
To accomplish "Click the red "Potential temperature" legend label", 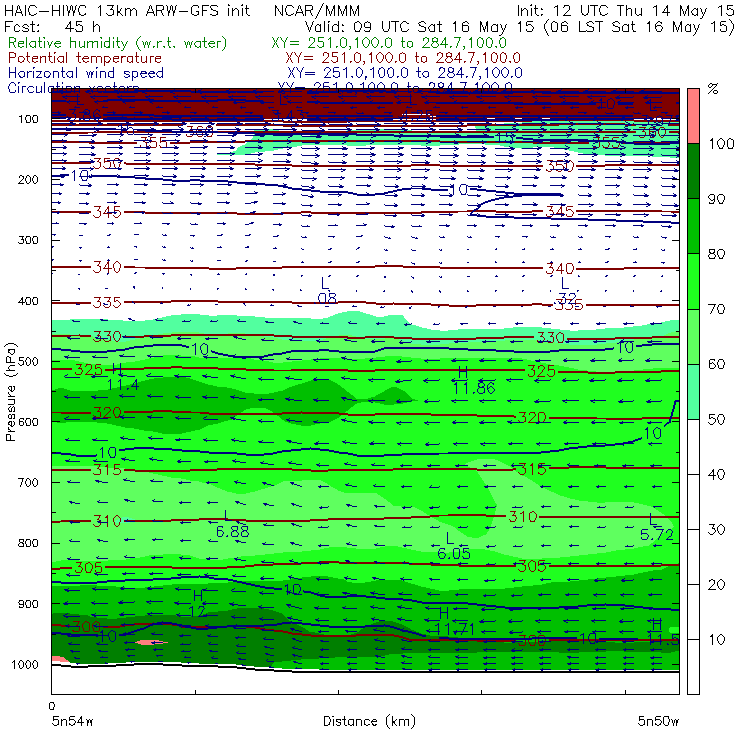I will coord(85,58).
